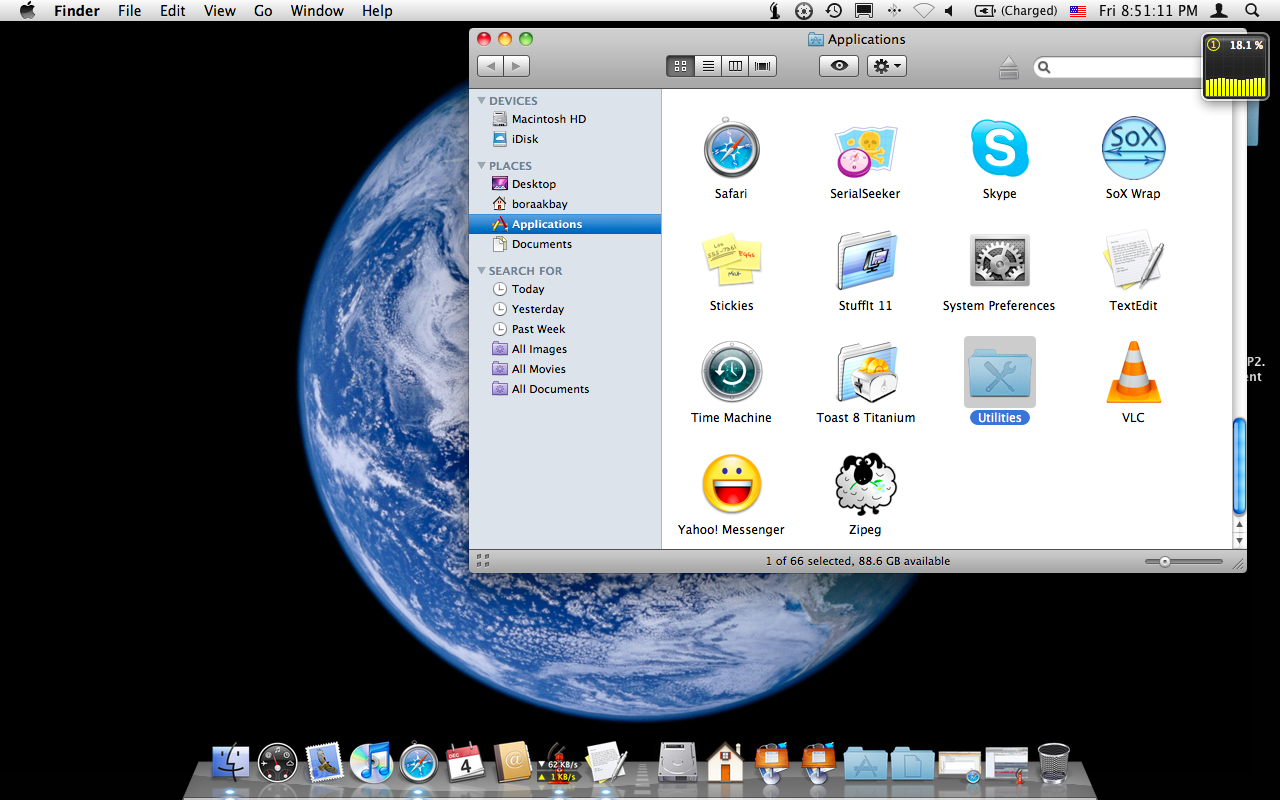Open the Safari app in Applications window

731,148
